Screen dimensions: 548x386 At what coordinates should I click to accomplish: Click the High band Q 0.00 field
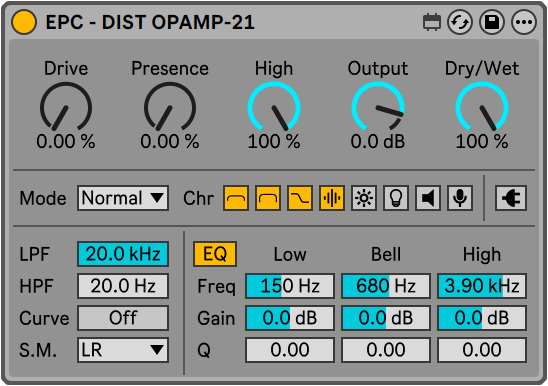pyautogui.click(x=482, y=350)
